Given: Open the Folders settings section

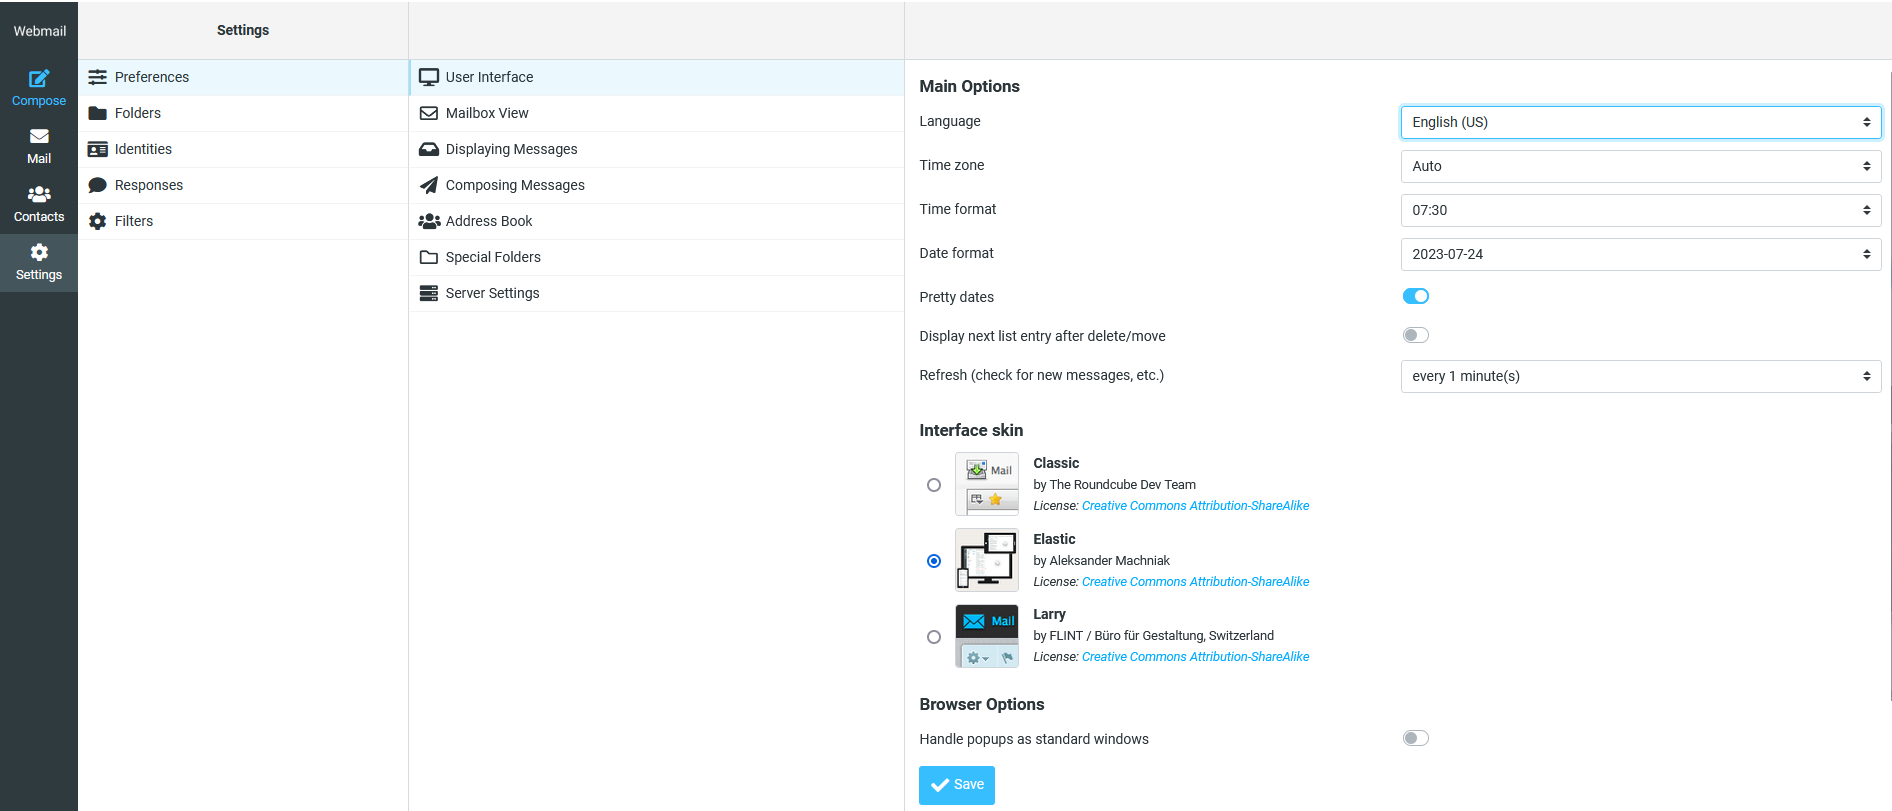Looking at the screenshot, I should [138, 113].
